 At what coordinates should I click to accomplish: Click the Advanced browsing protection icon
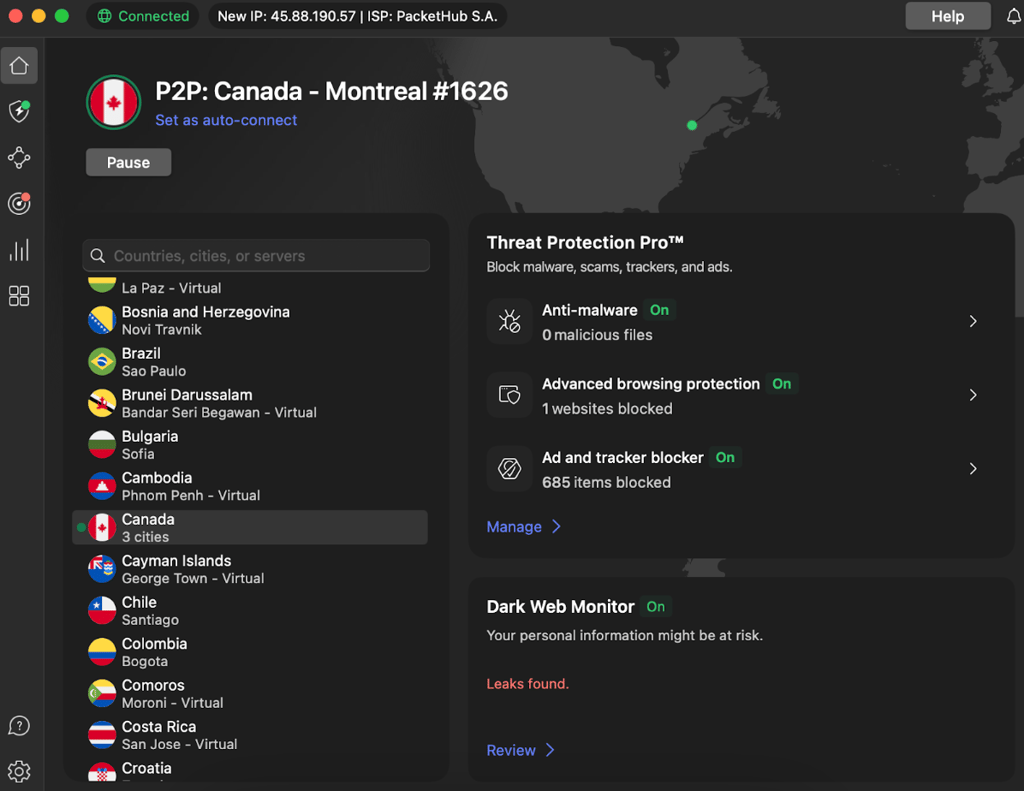pyautogui.click(x=509, y=395)
